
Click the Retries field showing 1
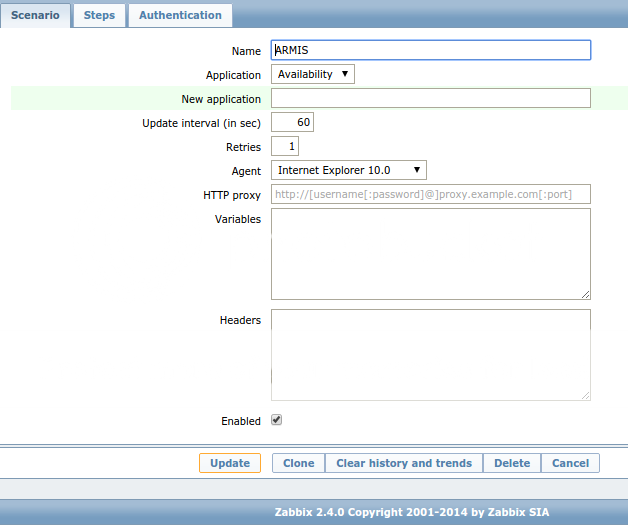(x=285, y=147)
